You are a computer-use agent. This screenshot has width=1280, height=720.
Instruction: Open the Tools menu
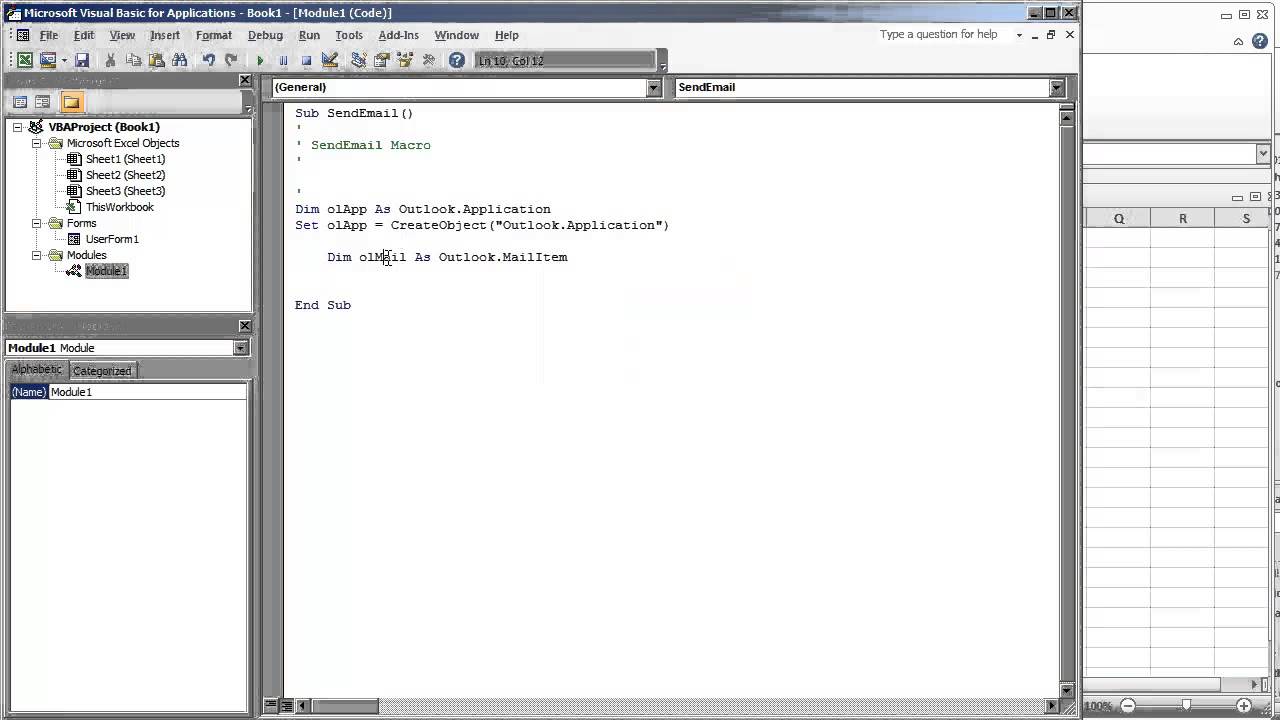point(349,35)
